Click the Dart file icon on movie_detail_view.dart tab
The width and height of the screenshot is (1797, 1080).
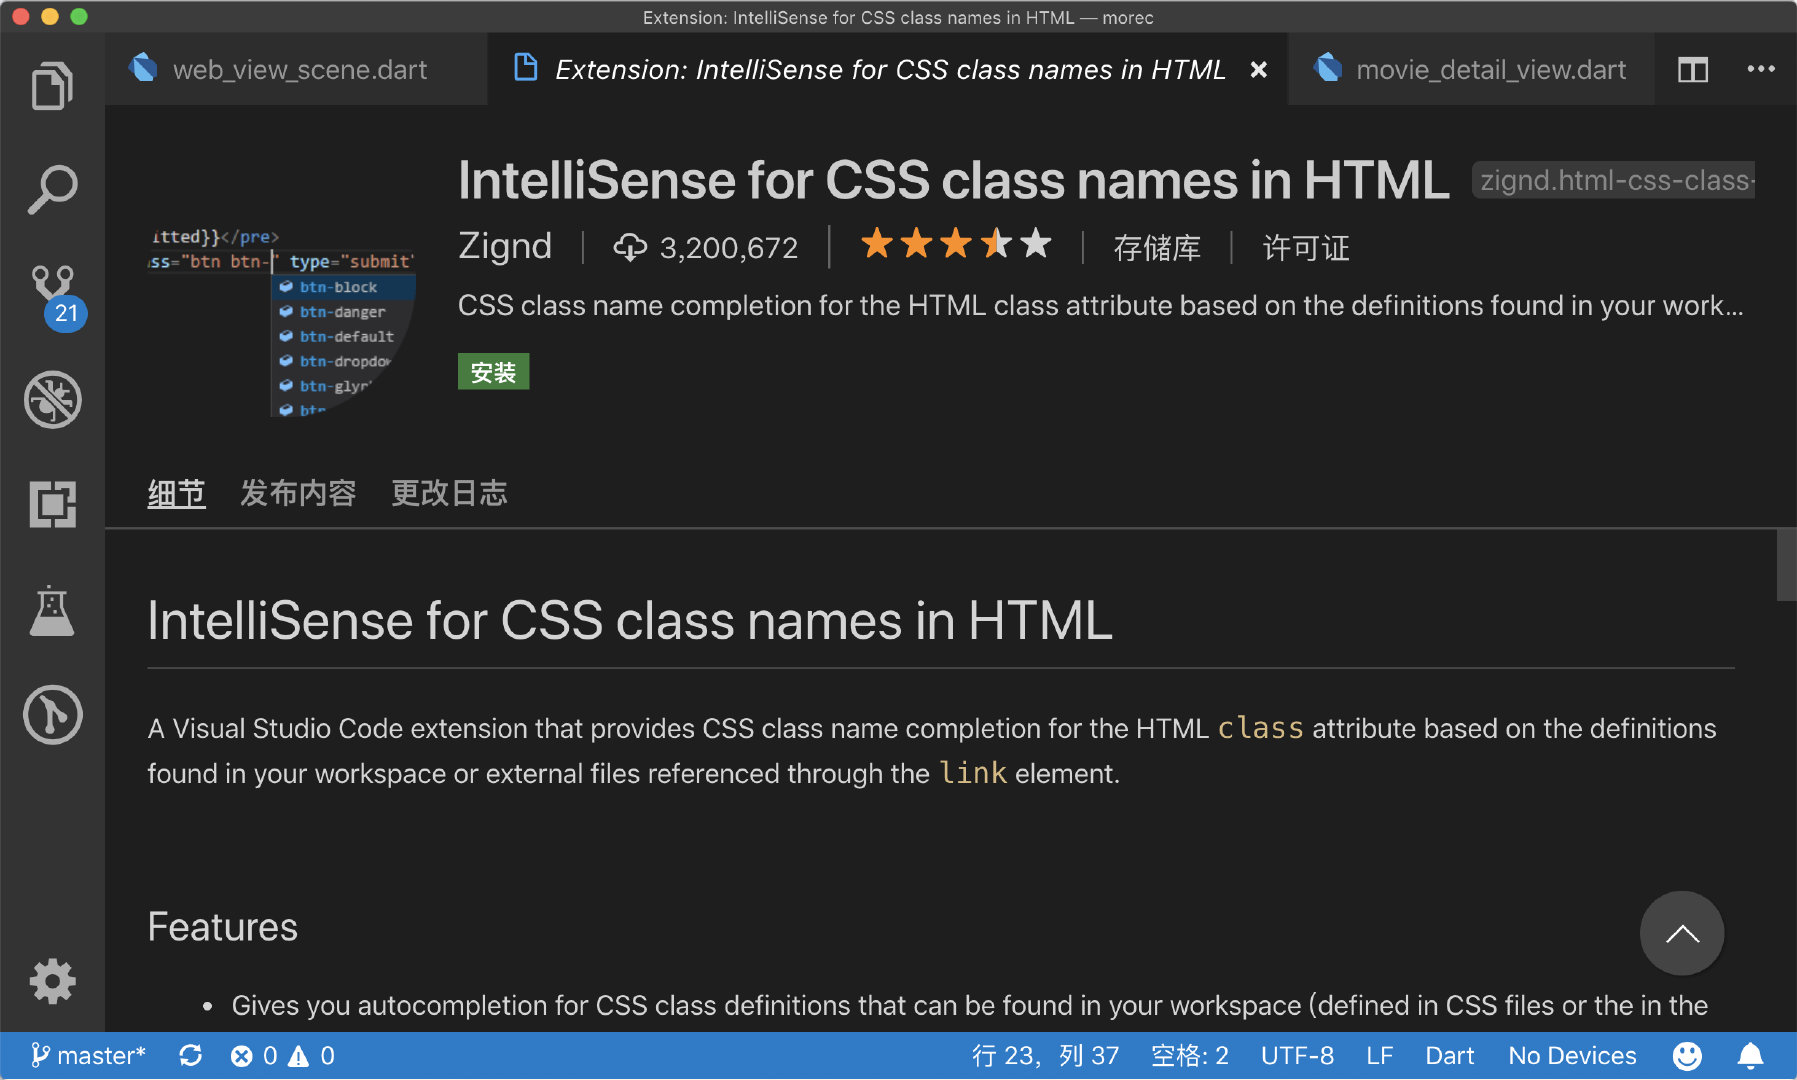[x=1328, y=68]
